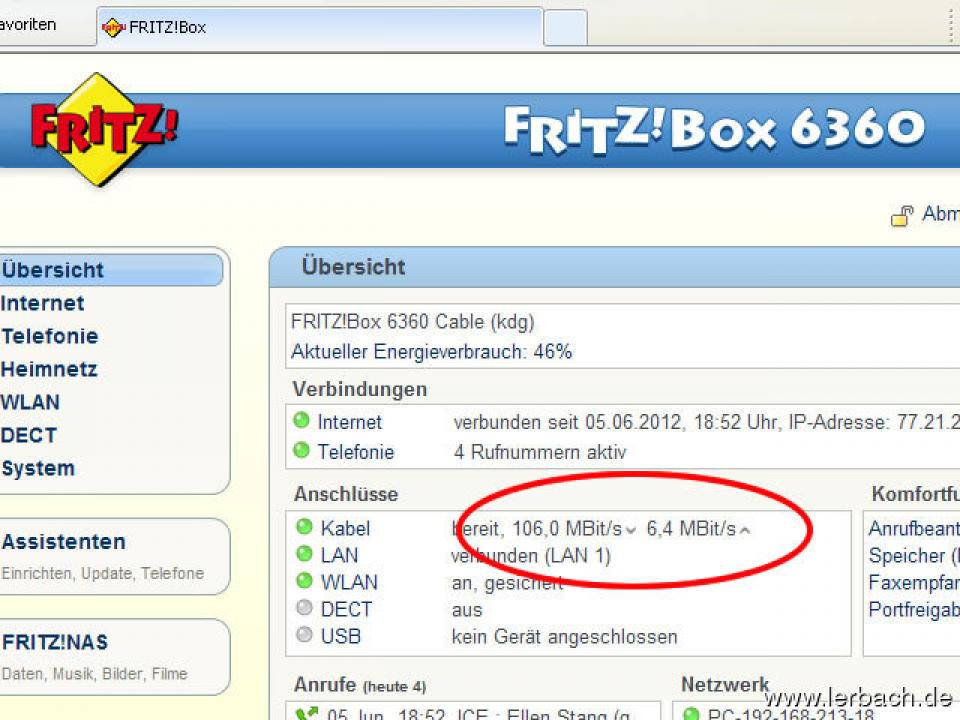Open the Übersicht menu item in sidebar
This screenshot has width=960, height=720.
point(111,270)
